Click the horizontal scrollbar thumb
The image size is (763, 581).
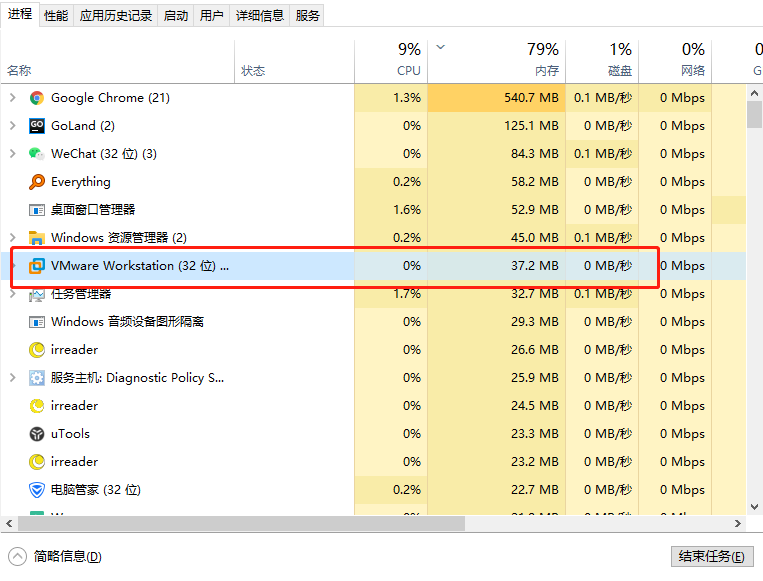(241, 524)
